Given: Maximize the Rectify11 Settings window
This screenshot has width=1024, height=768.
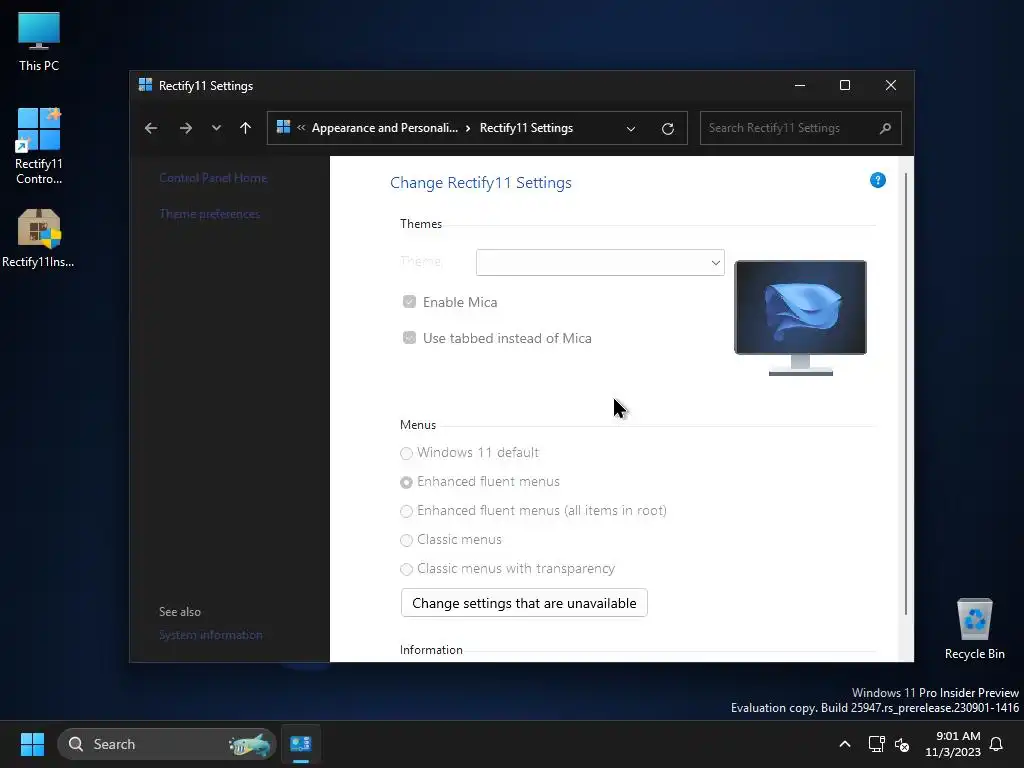Looking at the screenshot, I should tap(844, 85).
